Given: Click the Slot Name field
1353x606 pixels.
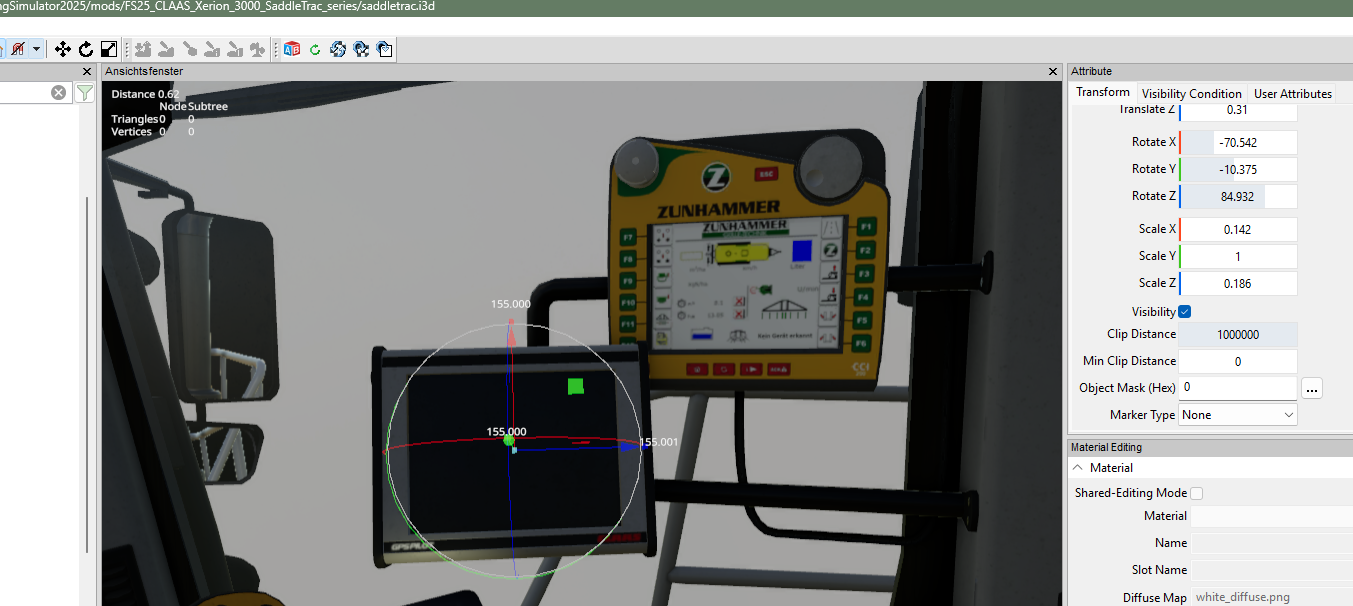Looking at the screenshot, I should 1271,571.
